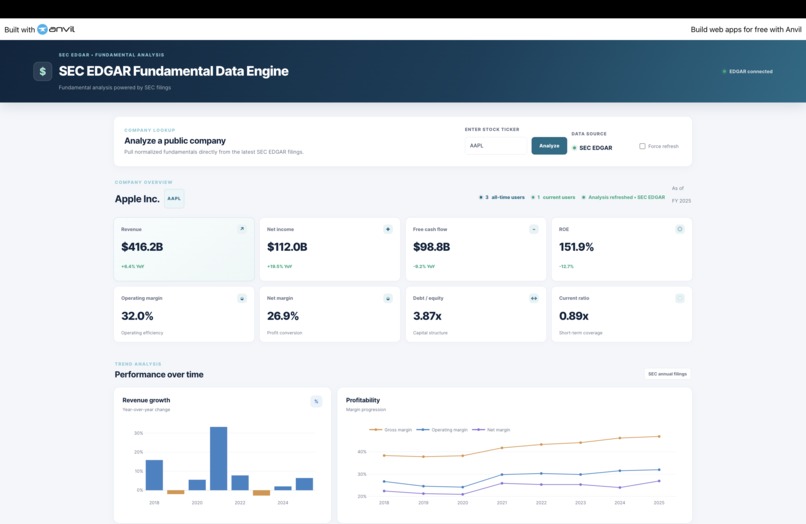Click the tallest blue bar in Revenue growth chart

coord(218,458)
